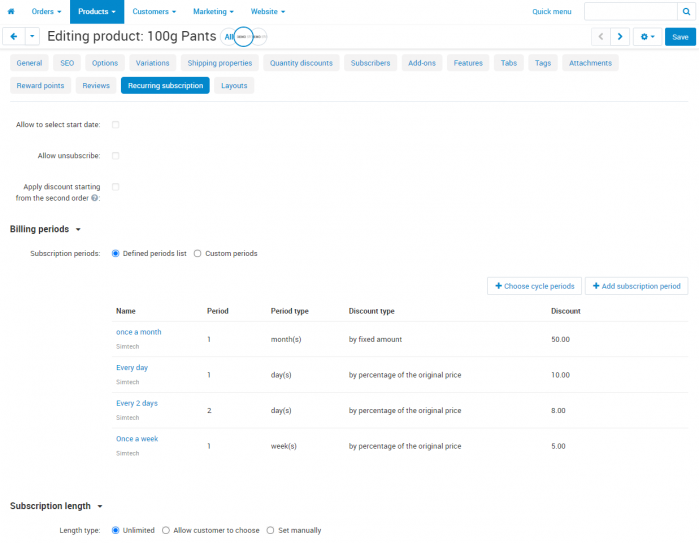
Task: Select the highlighted storefront logo circle
Action: [x=243, y=37]
